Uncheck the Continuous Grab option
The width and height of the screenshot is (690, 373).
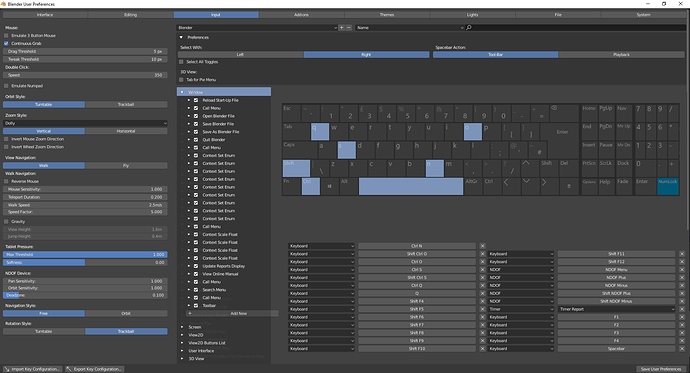[6, 44]
